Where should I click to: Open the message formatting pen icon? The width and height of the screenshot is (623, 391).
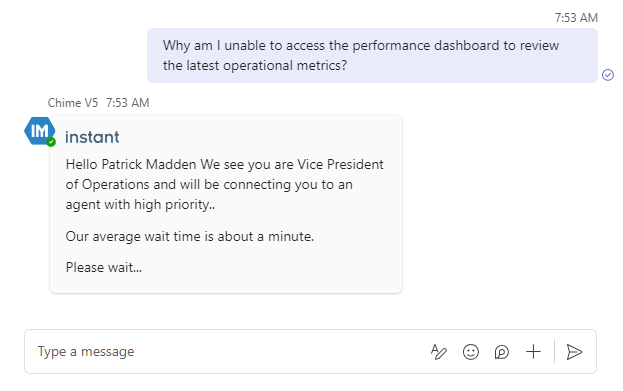pyautogui.click(x=439, y=352)
